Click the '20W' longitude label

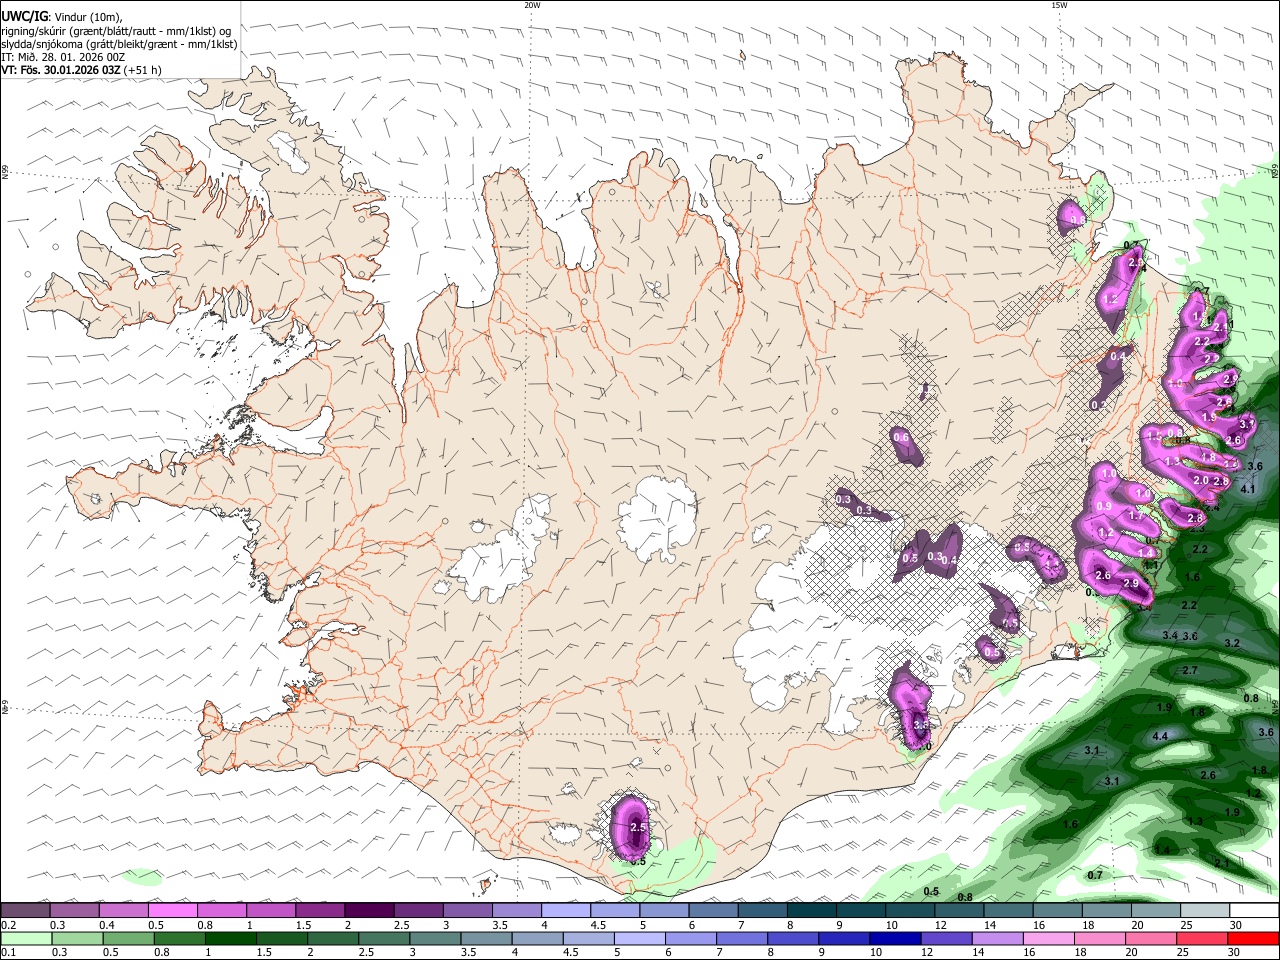[x=532, y=5]
